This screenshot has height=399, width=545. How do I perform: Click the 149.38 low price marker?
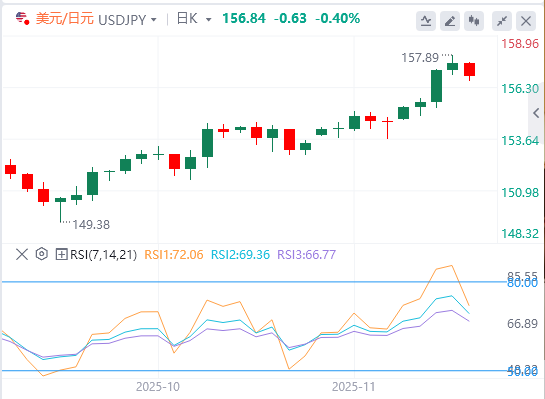click(91, 225)
